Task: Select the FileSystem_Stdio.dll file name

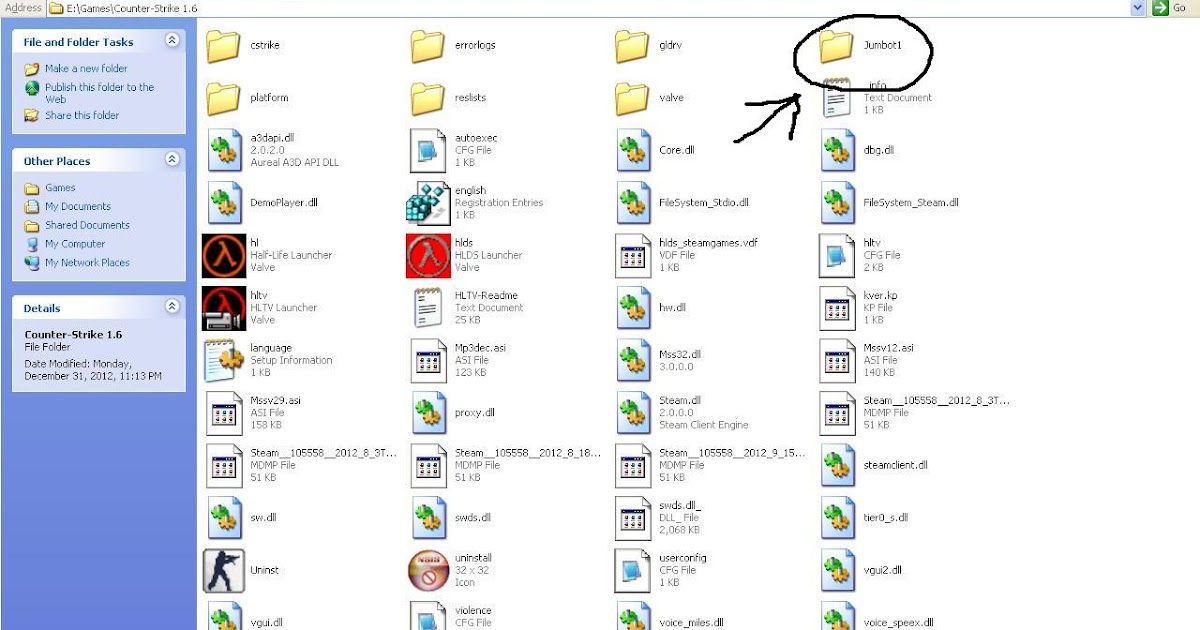Action: pos(704,203)
